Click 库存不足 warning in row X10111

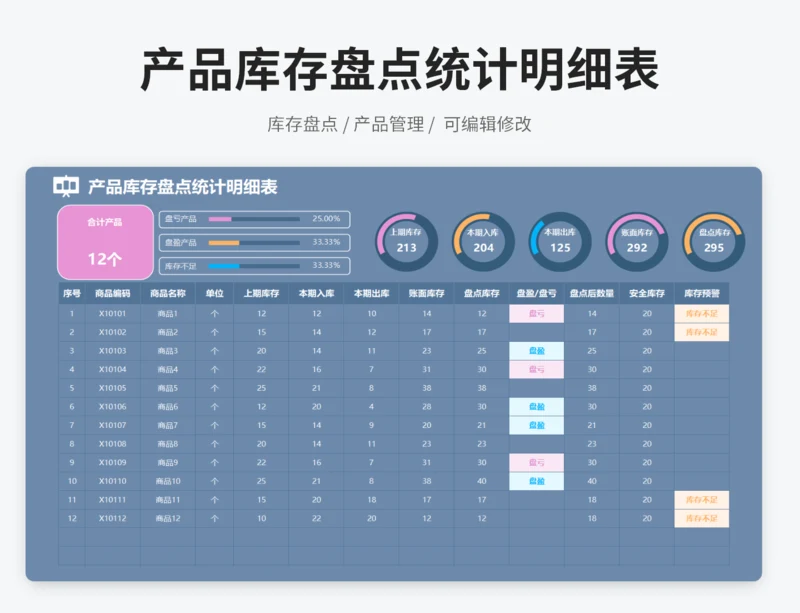(702, 500)
